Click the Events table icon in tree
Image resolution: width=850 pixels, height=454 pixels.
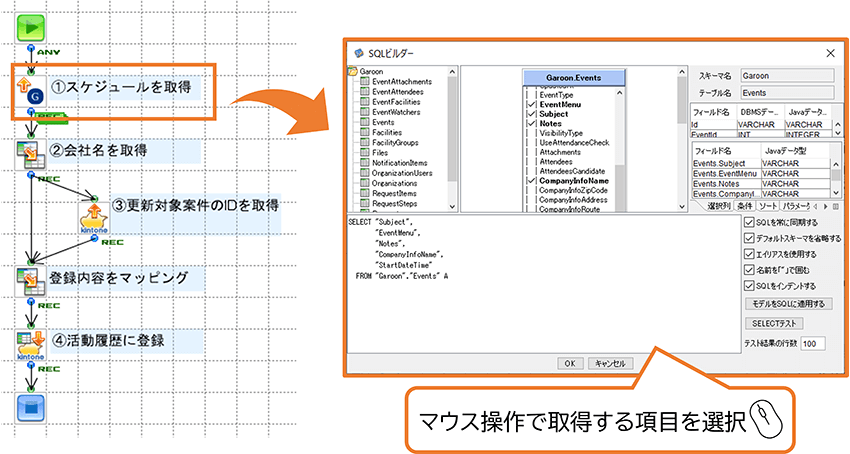pyautogui.click(x=365, y=122)
